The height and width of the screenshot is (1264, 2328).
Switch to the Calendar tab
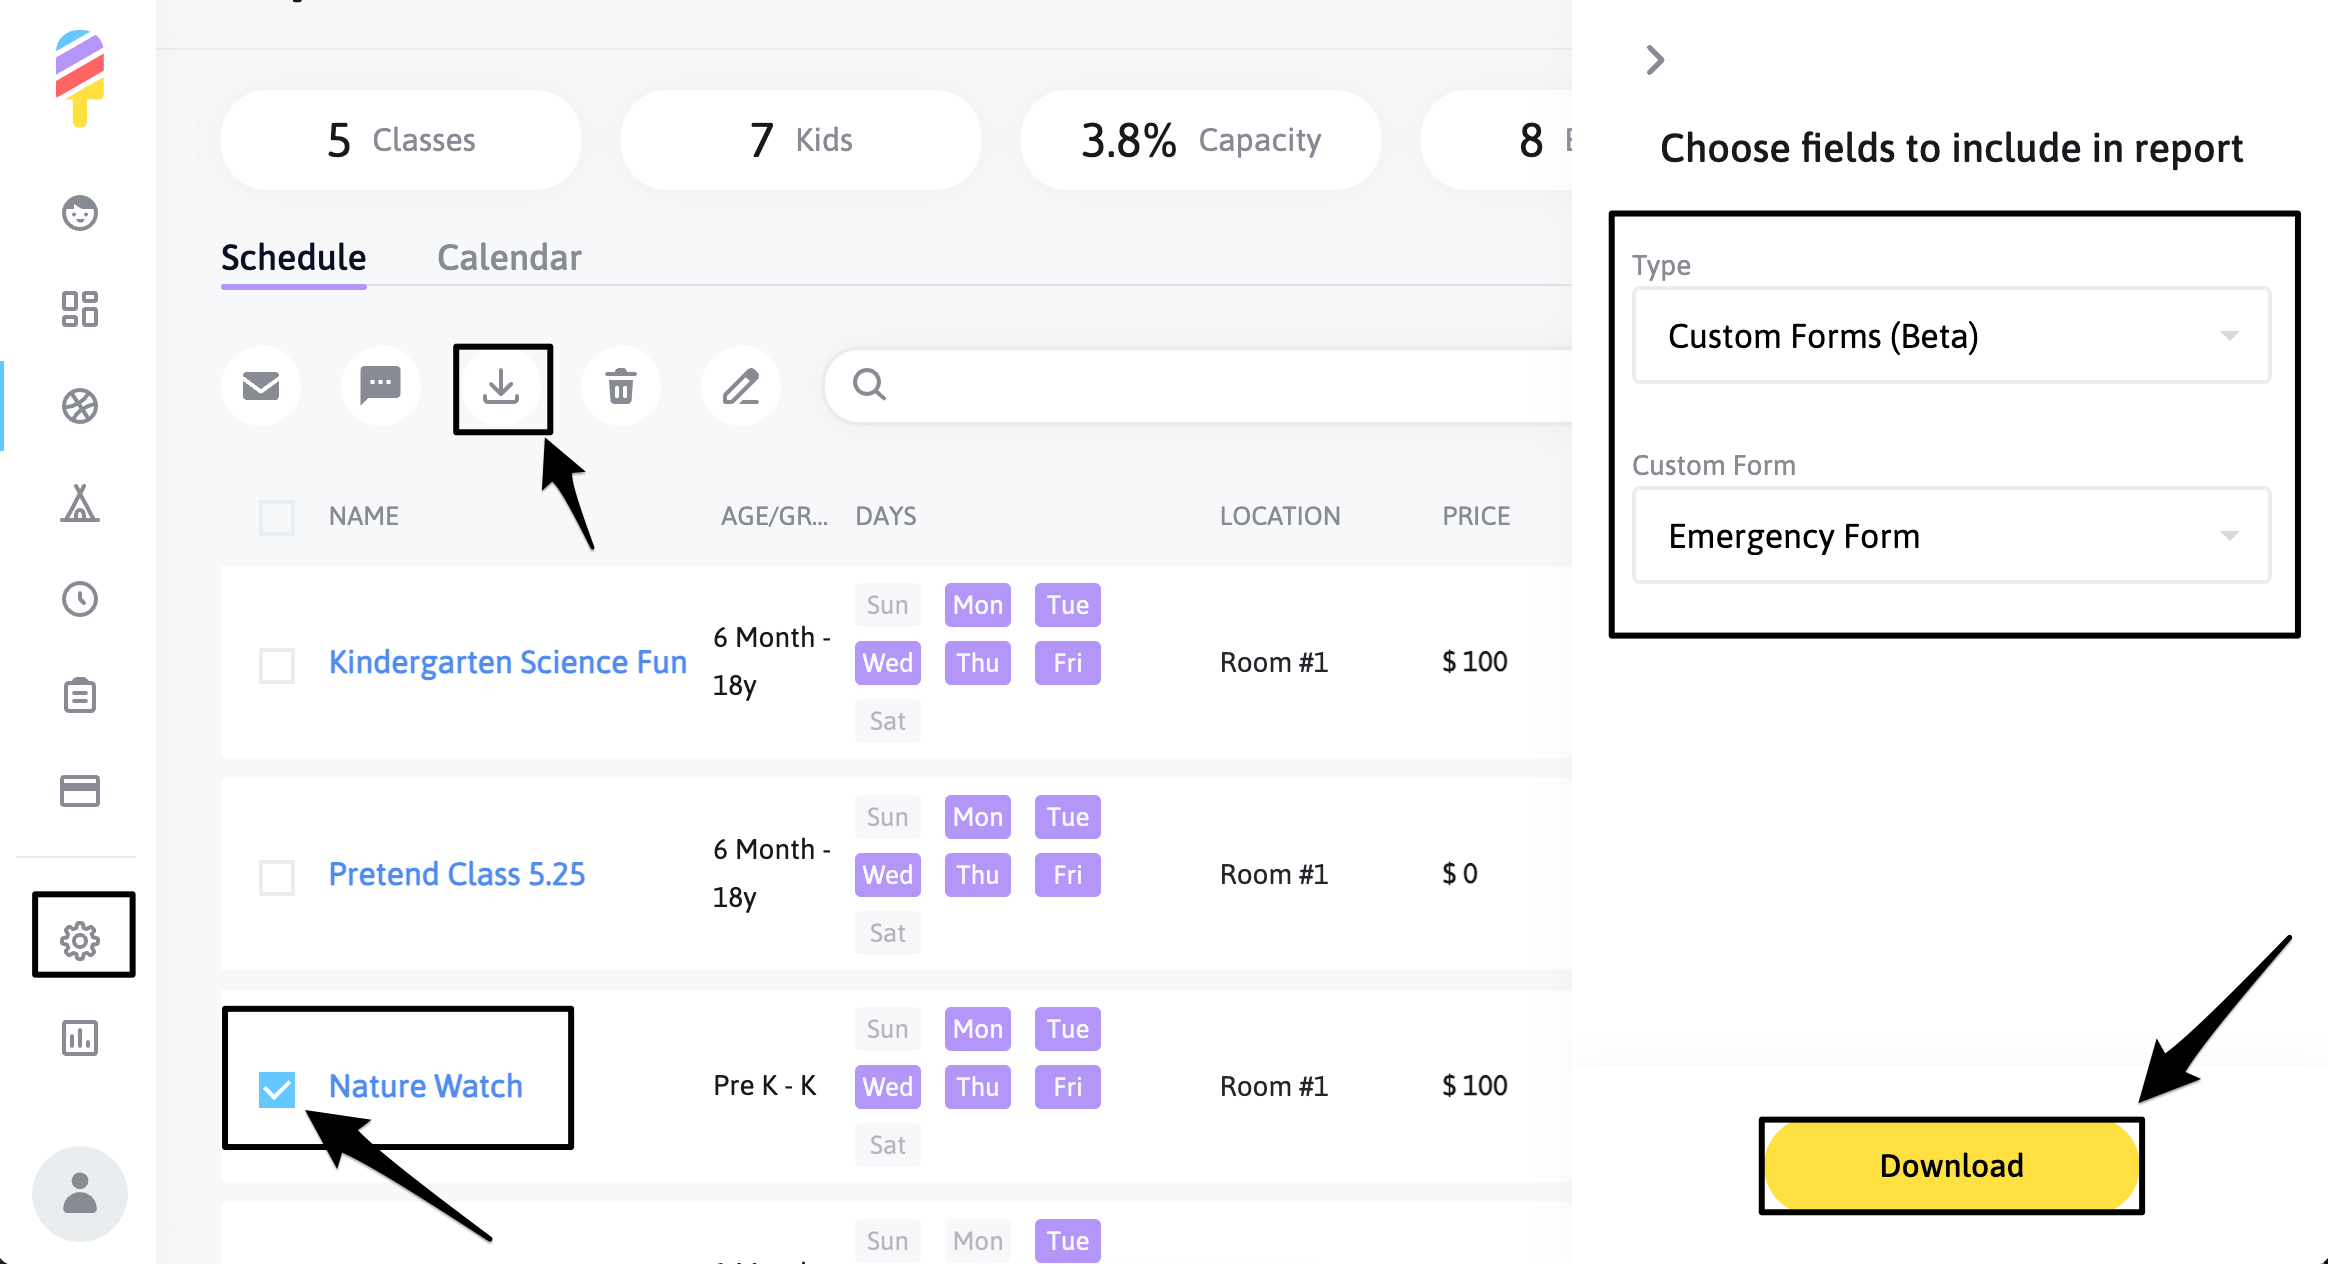point(509,257)
